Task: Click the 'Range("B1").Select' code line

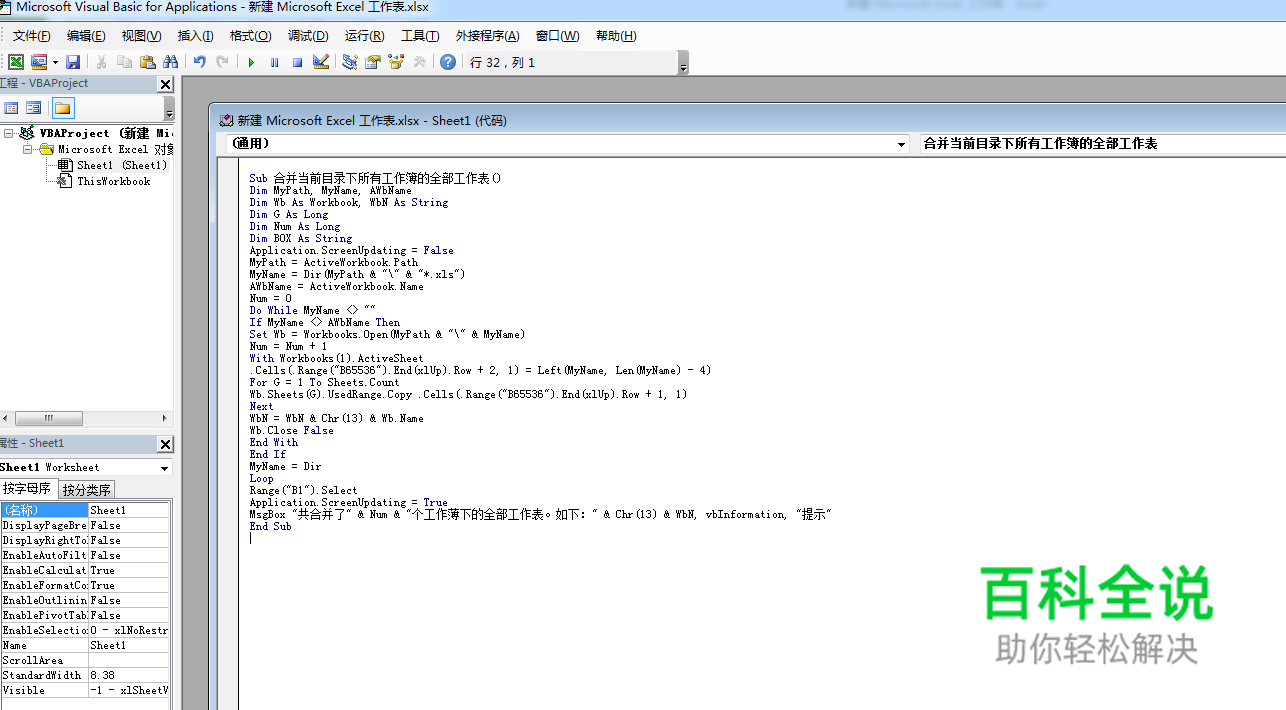Action: (x=303, y=490)
